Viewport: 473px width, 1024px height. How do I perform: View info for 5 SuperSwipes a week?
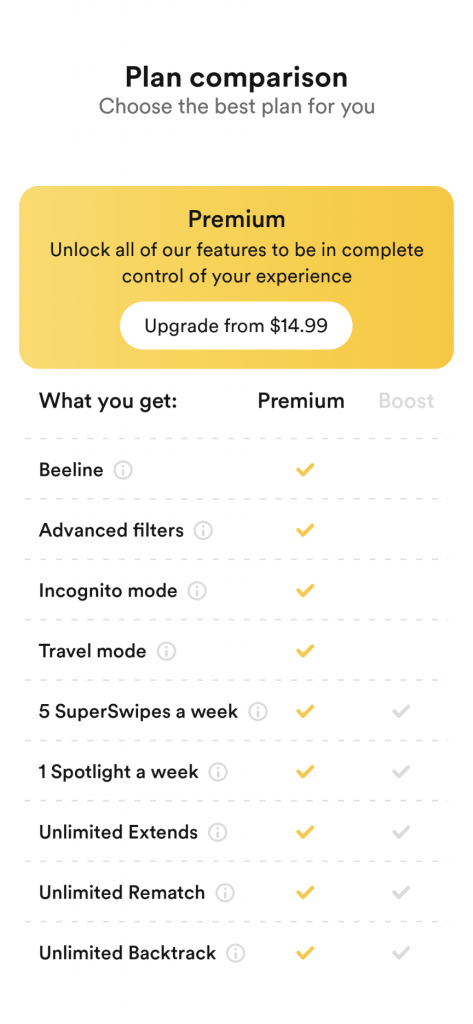click(258, 712)
